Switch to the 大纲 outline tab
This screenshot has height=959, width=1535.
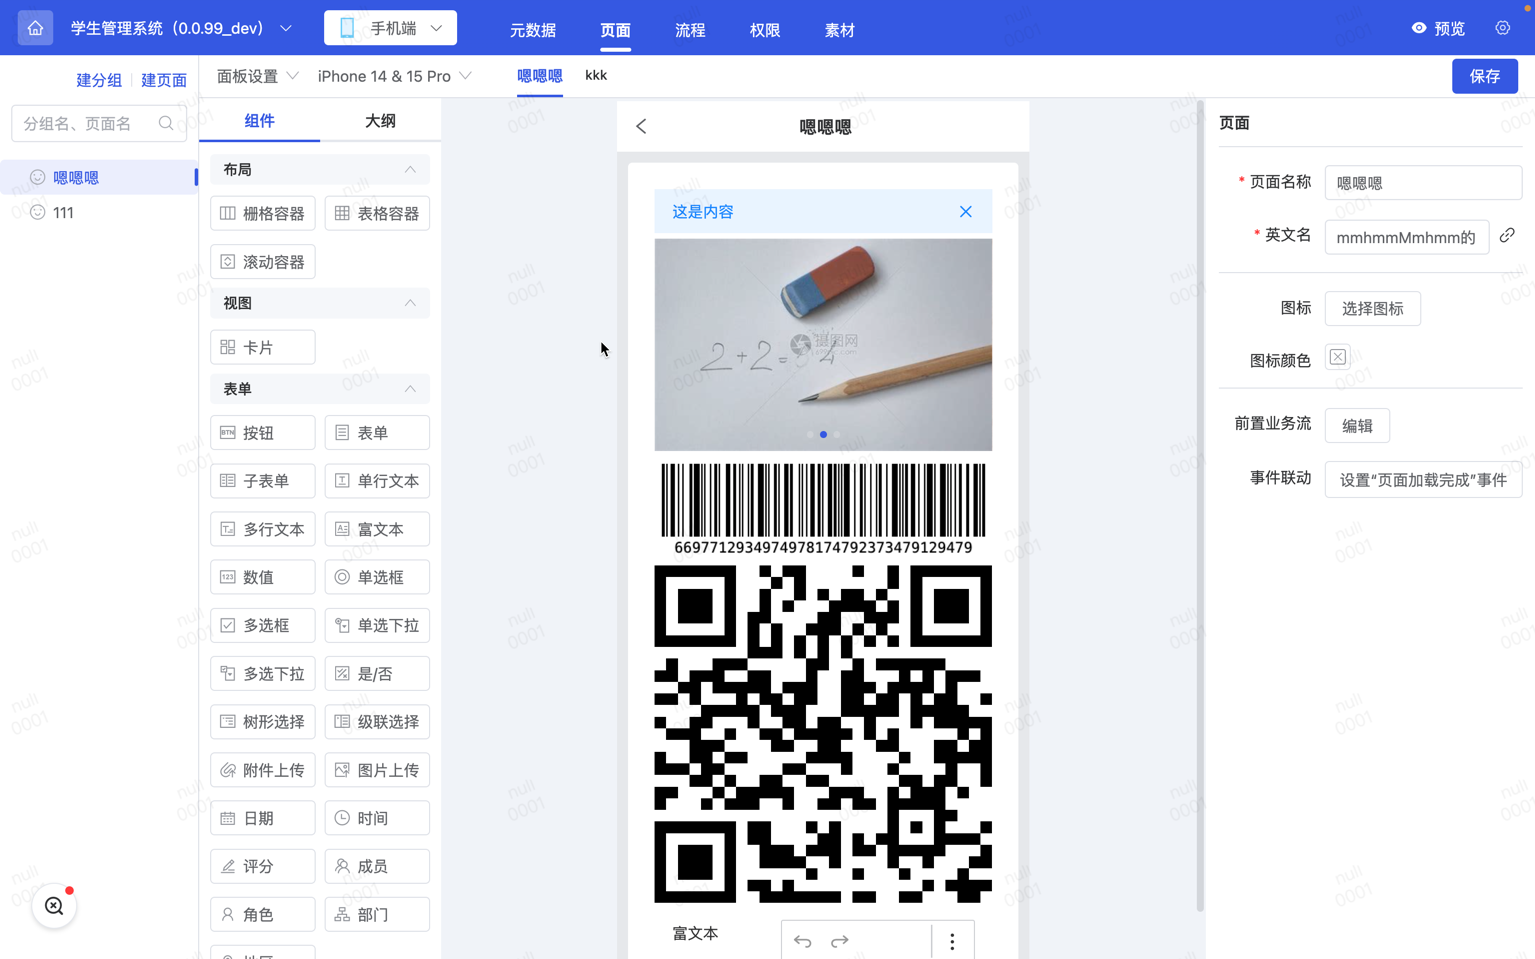(x=380, y=121)
